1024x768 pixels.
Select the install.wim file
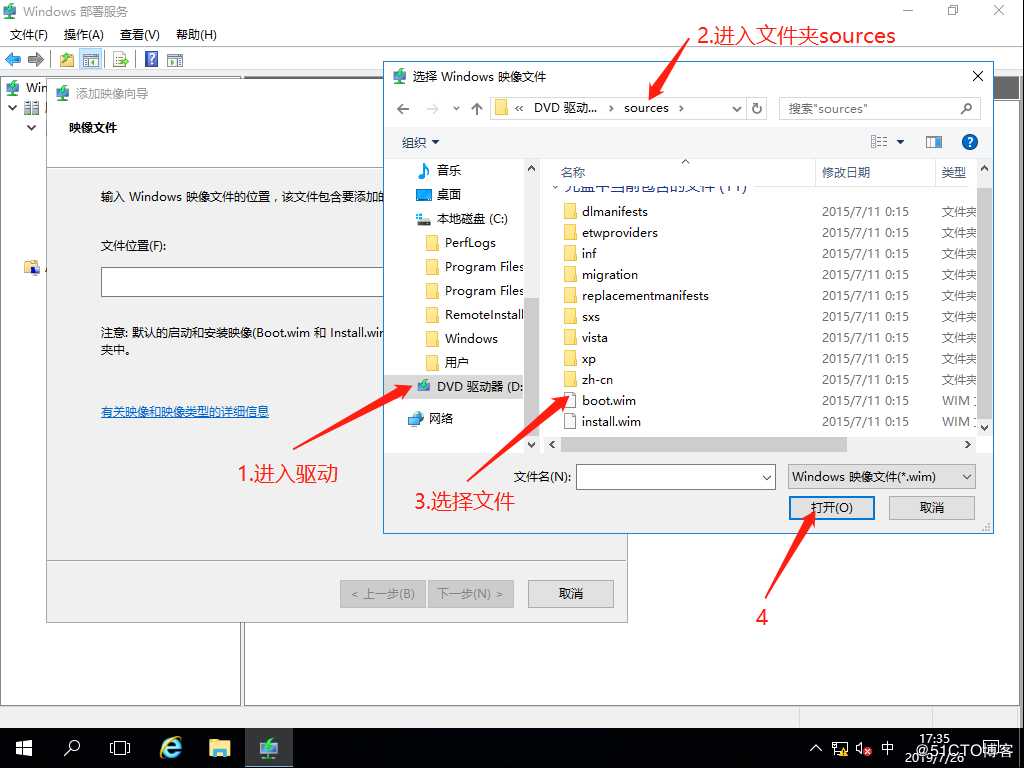[611, 421]
